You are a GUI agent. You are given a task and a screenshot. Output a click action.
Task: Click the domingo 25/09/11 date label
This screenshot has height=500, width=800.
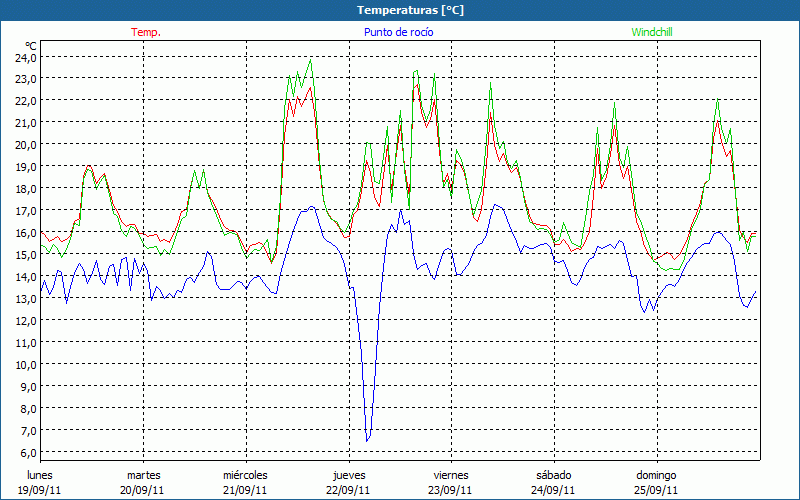coord(656,482)
